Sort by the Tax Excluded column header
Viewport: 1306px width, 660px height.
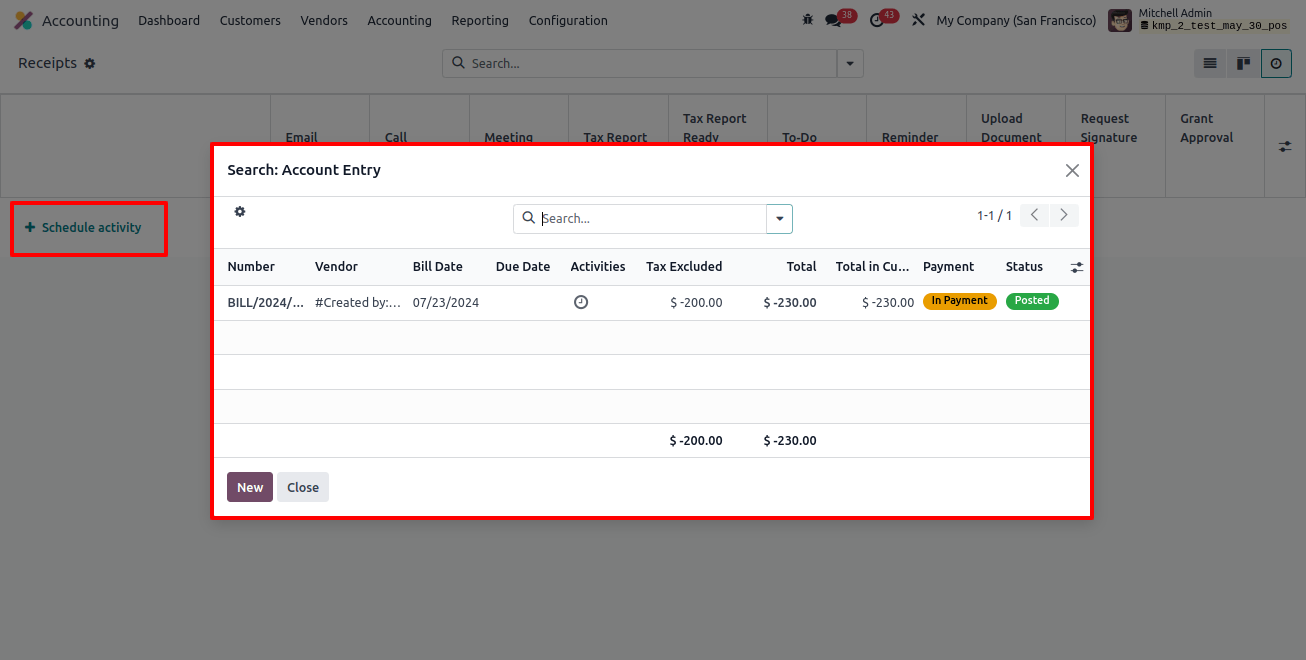[684, 267]
